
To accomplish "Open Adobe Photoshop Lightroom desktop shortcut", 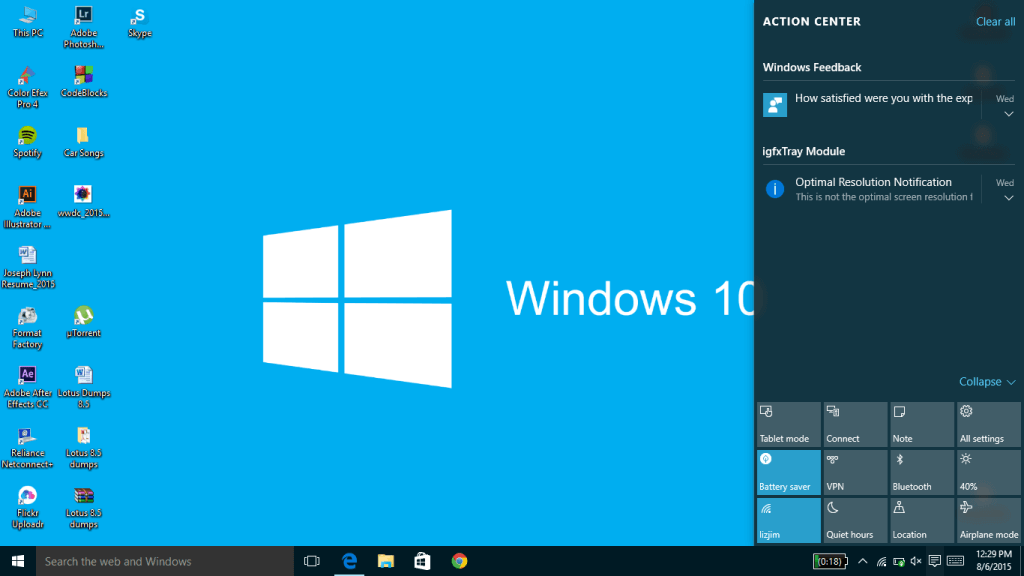I will (83, 27).
